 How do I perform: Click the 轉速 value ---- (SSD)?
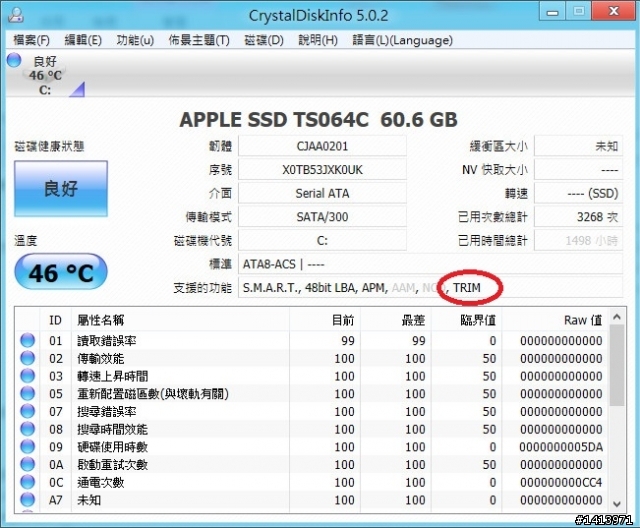coord(578,193)
